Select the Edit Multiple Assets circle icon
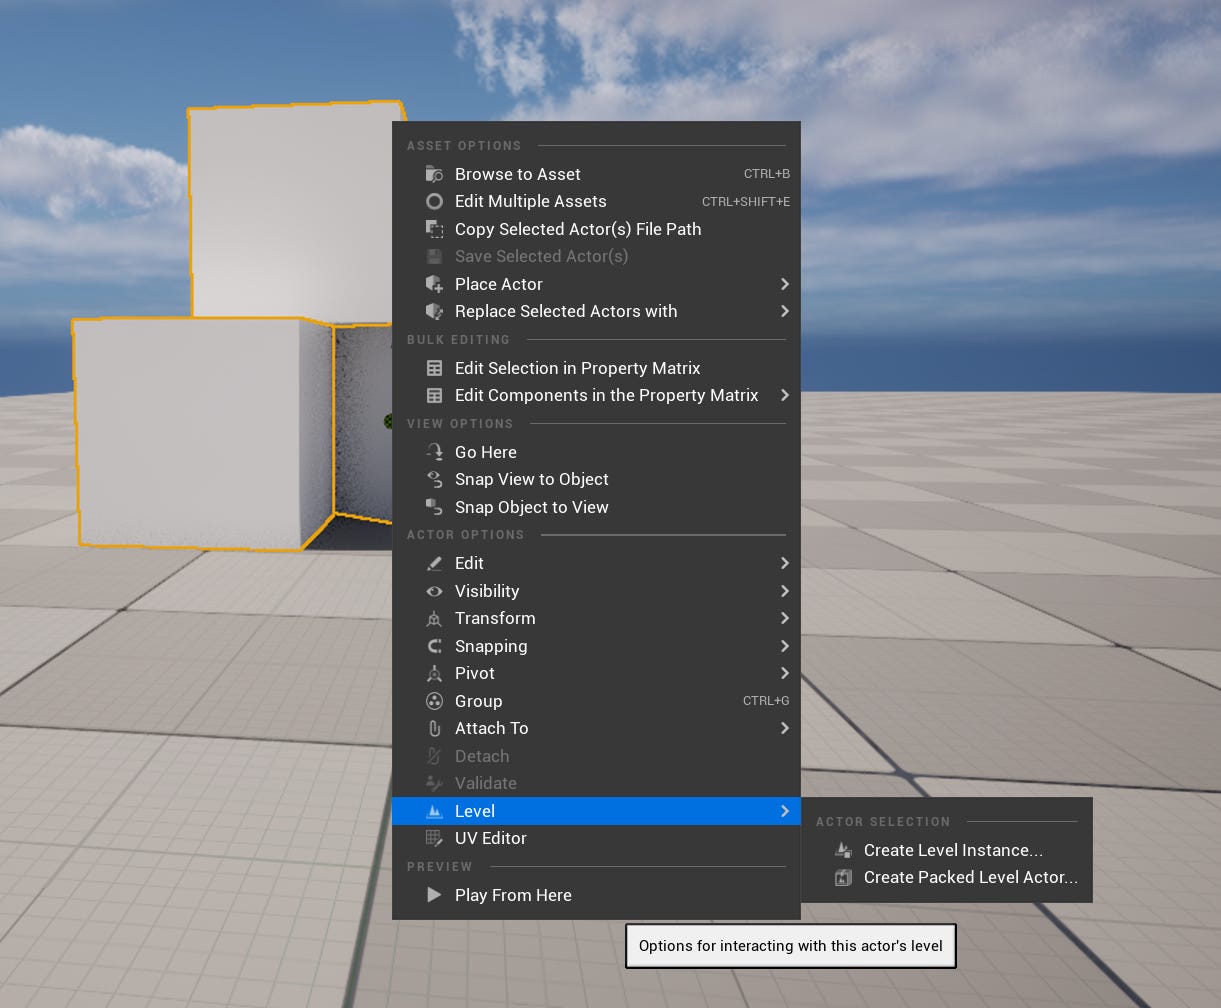The width and height of the screenshot is (1221, 1008). click(434, 201)
